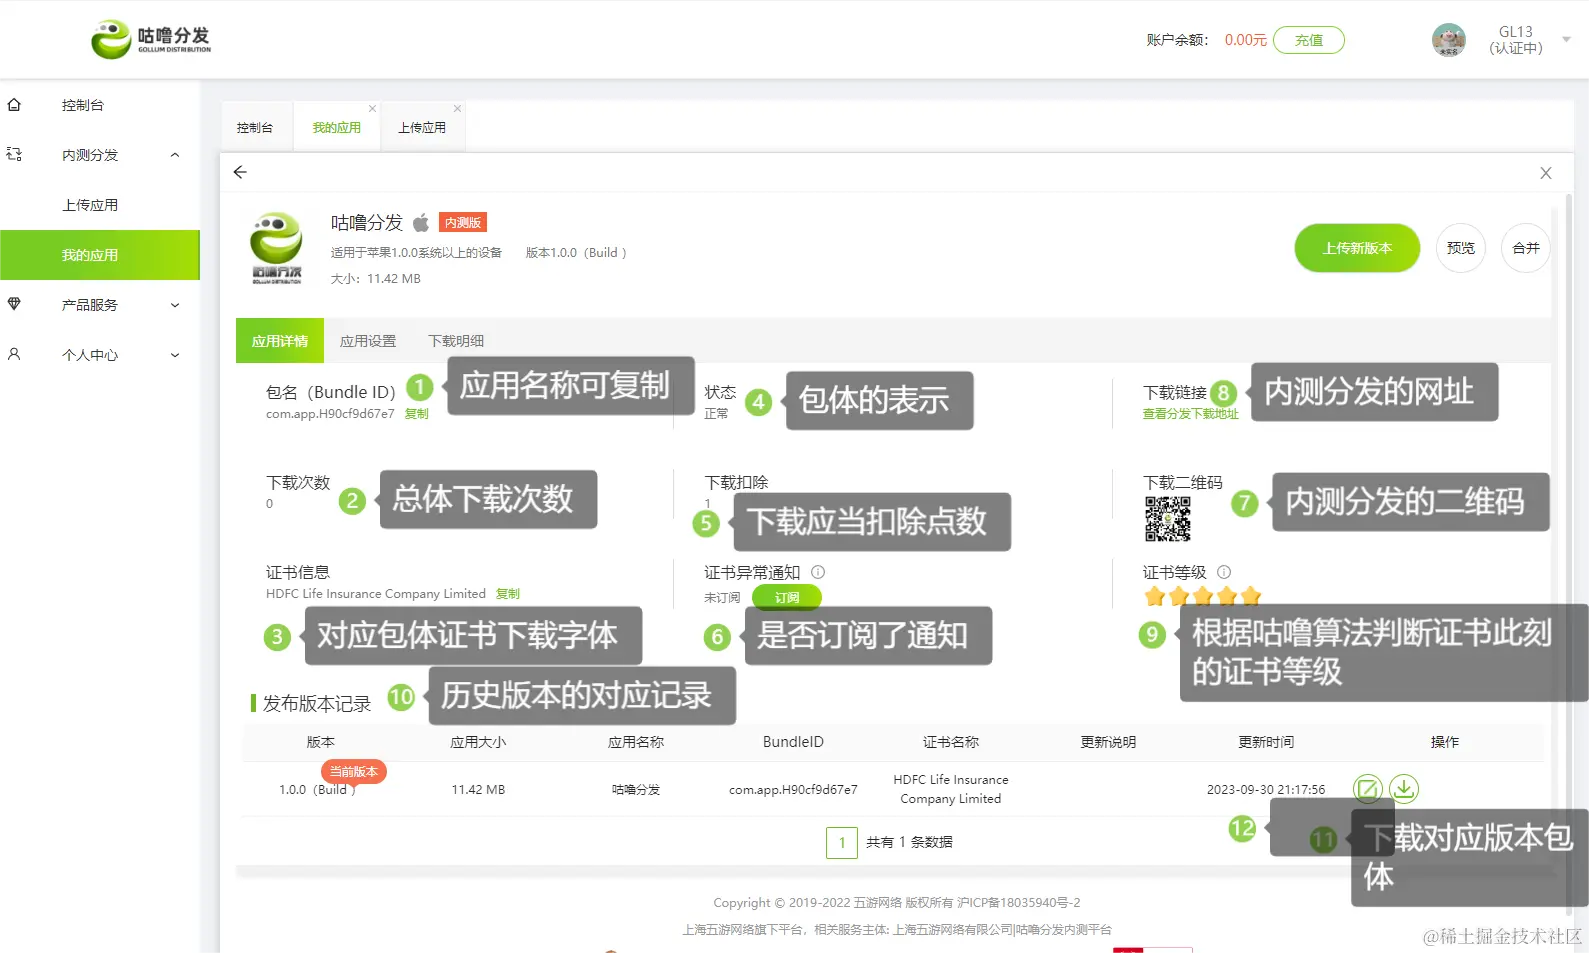
Task: Open the 应用设置 tab
Action: coord(368,341)
